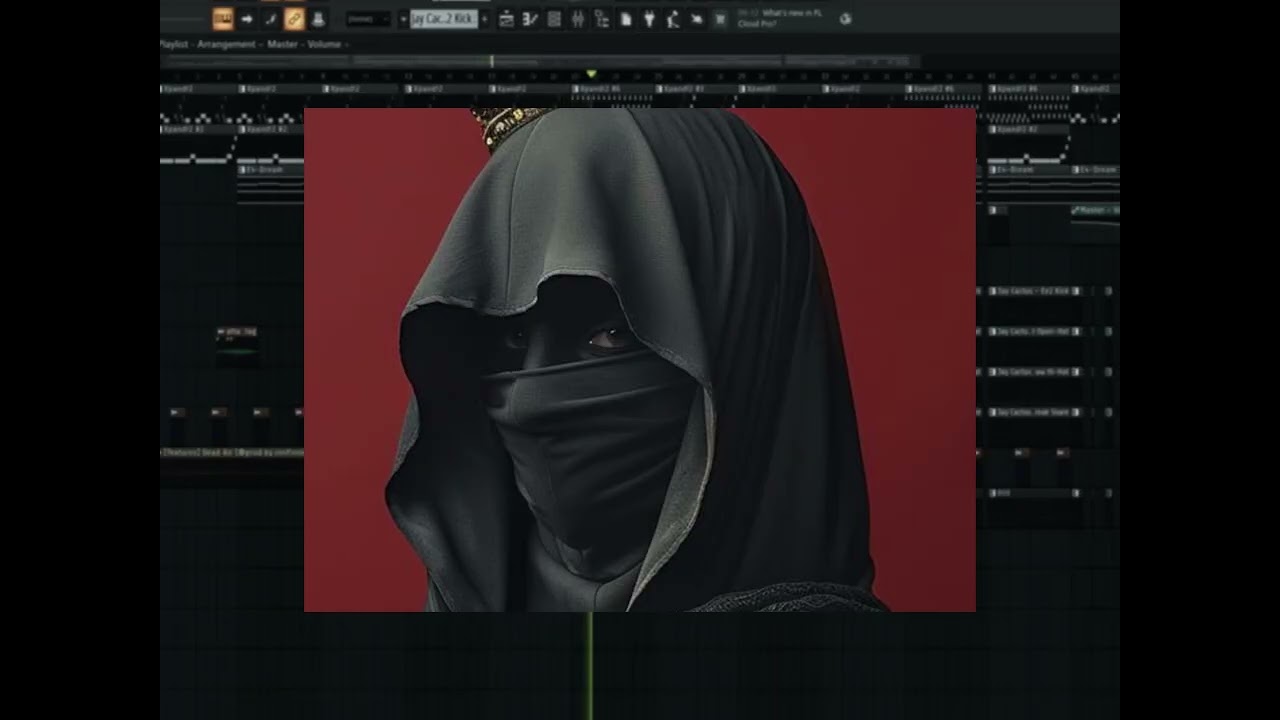Select the Jay Carter Hi-Hat clip

coord(1028,372)
